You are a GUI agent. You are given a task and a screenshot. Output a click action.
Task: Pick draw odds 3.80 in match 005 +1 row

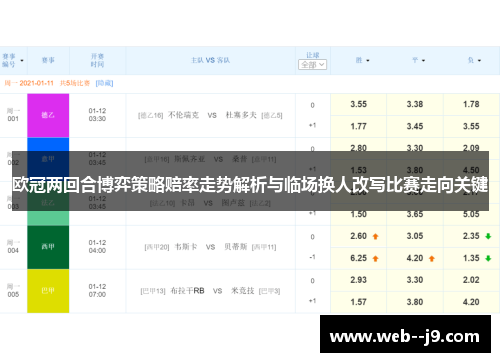pyautogui.click(x=415, y=302)
